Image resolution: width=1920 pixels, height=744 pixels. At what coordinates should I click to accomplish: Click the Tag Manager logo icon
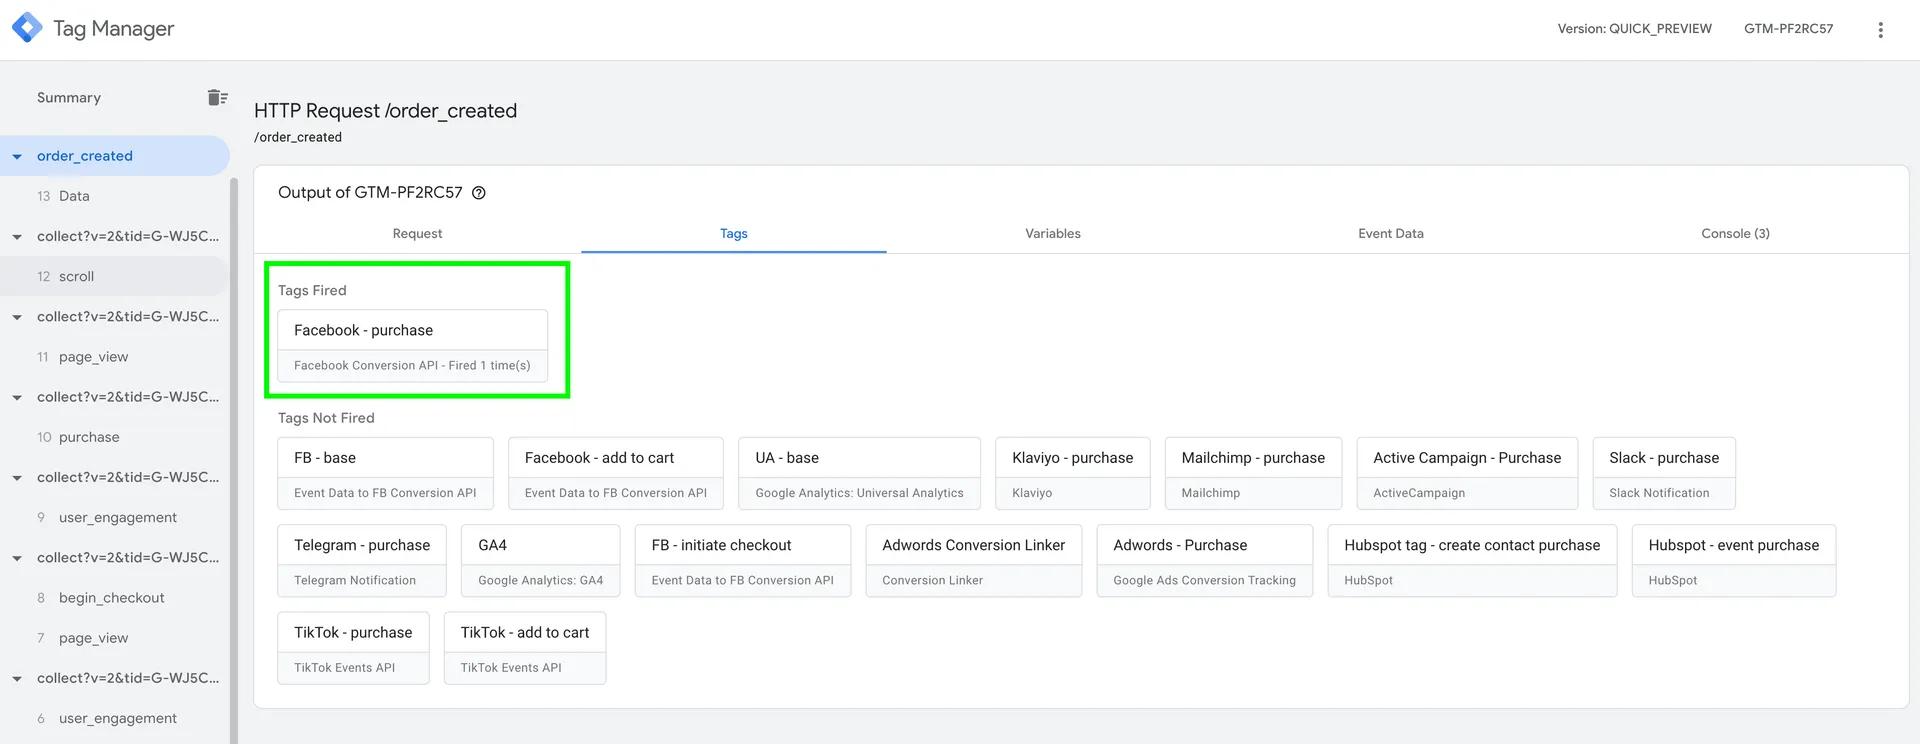coord(27,28)
